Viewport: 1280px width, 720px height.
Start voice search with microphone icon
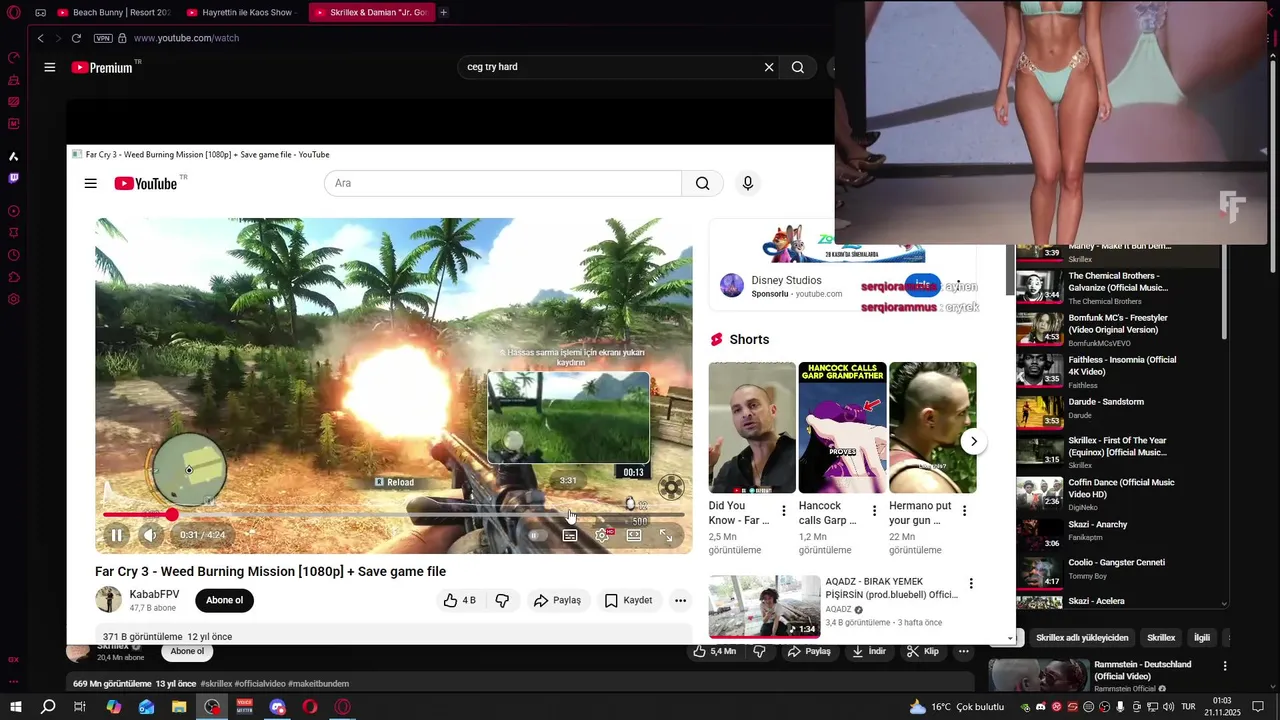(747, 183)
